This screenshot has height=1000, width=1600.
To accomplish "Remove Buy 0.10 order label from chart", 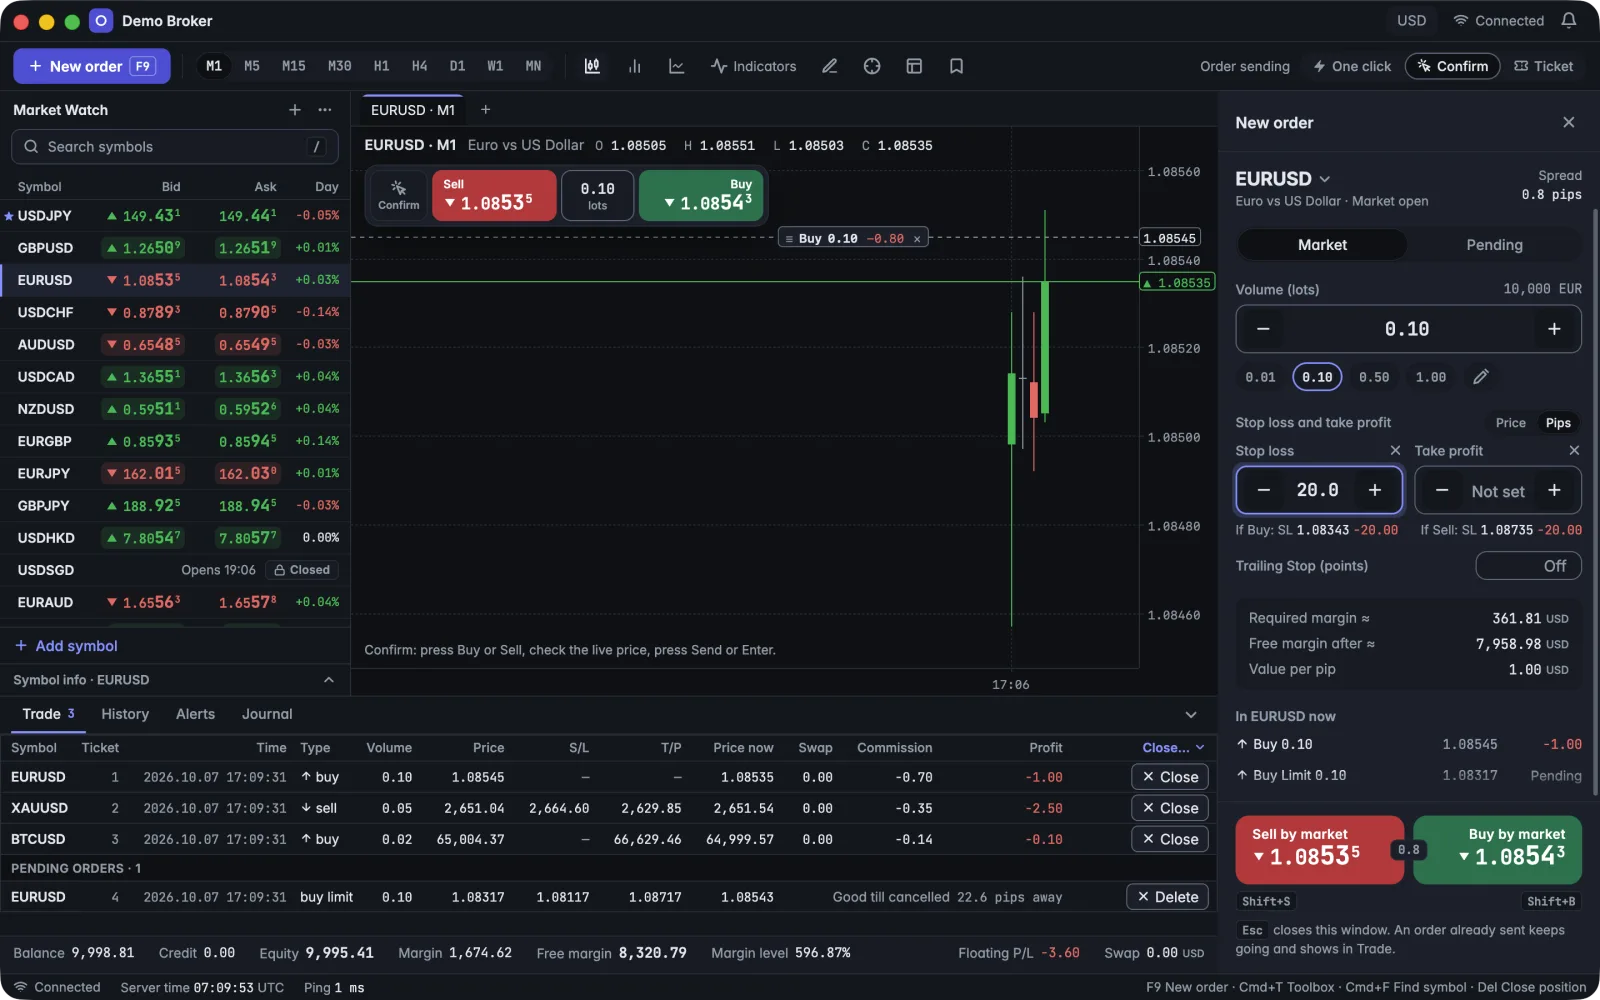I will coord(917,239).
